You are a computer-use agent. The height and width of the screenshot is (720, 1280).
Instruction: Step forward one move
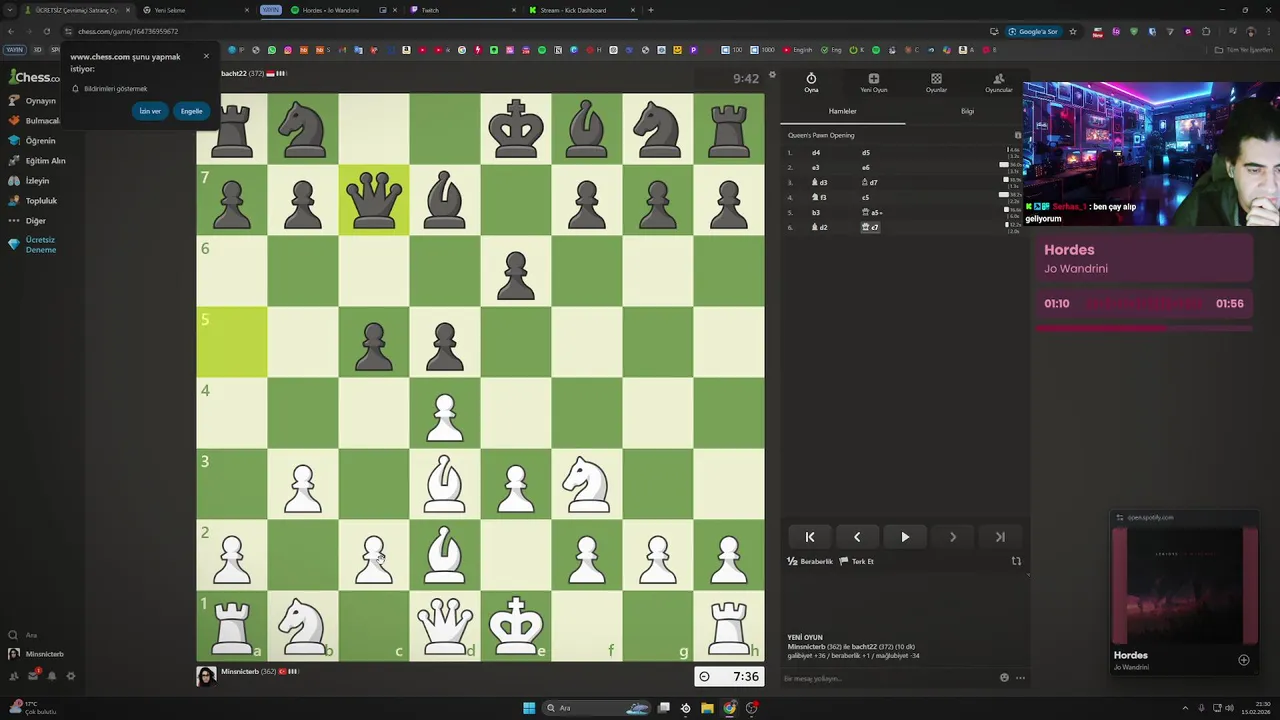[x=952, y=537]
